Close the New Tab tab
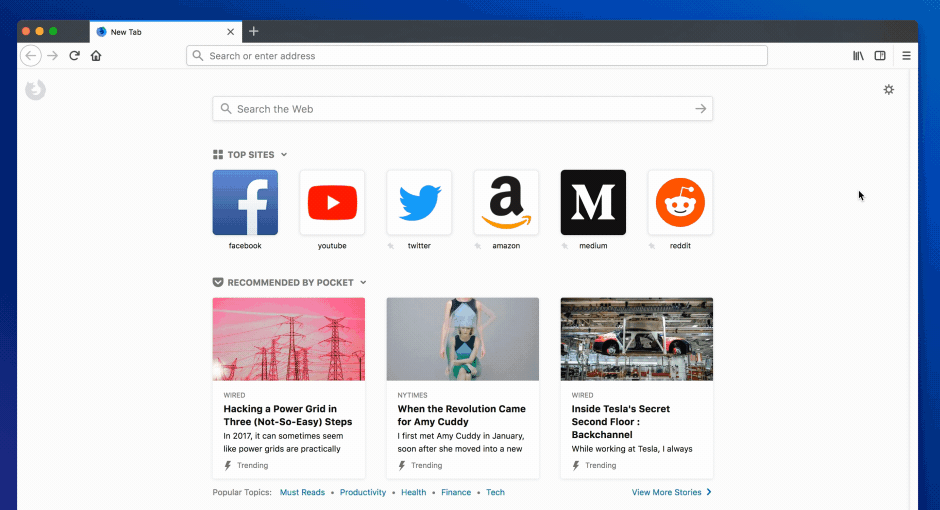This screenshot has width=940, height=510. pos(231,32)
